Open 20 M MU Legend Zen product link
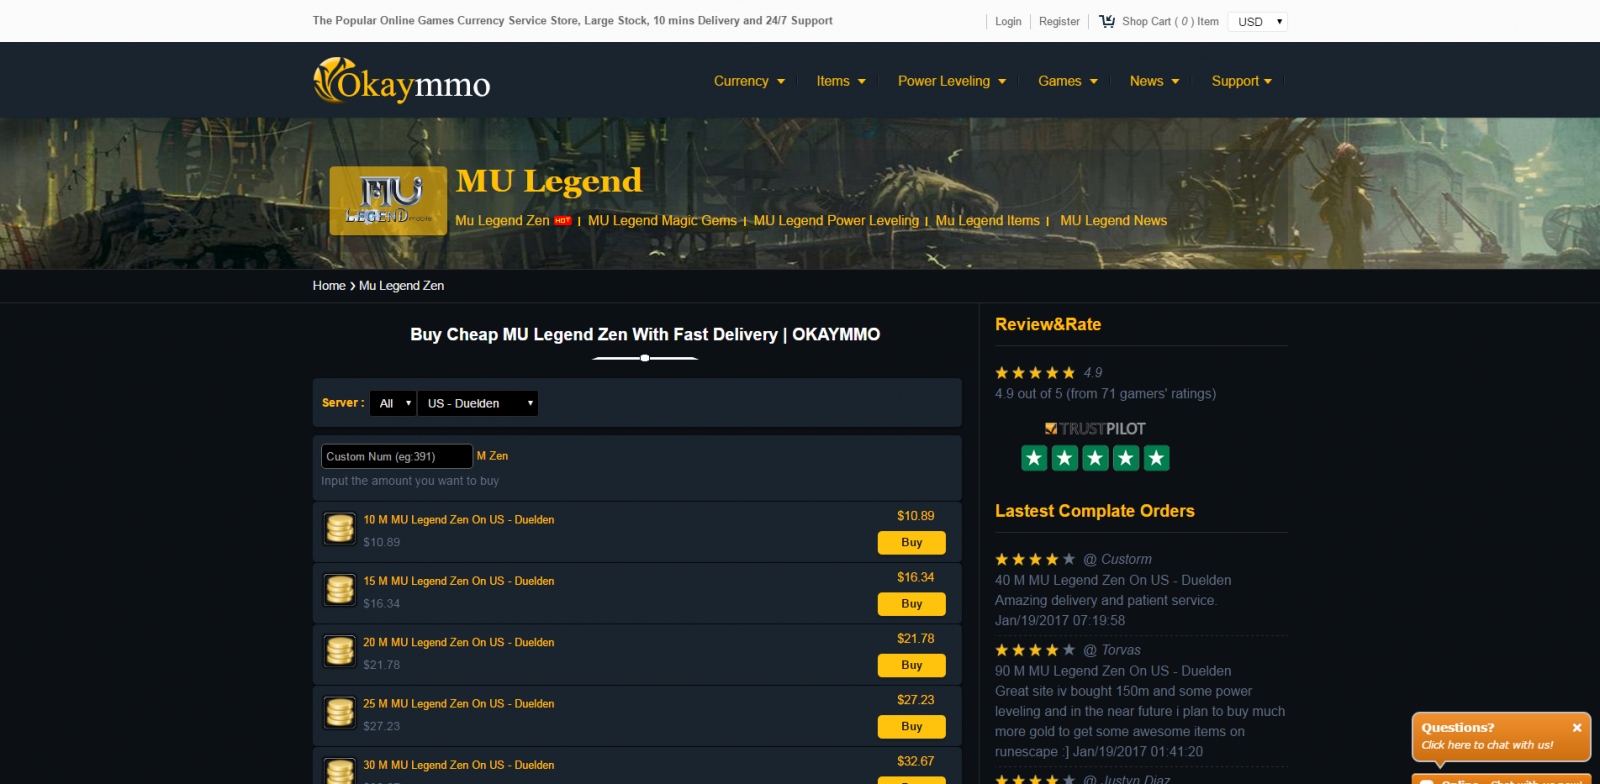This screenshot has height=784, width=1600. coord(458,643)
